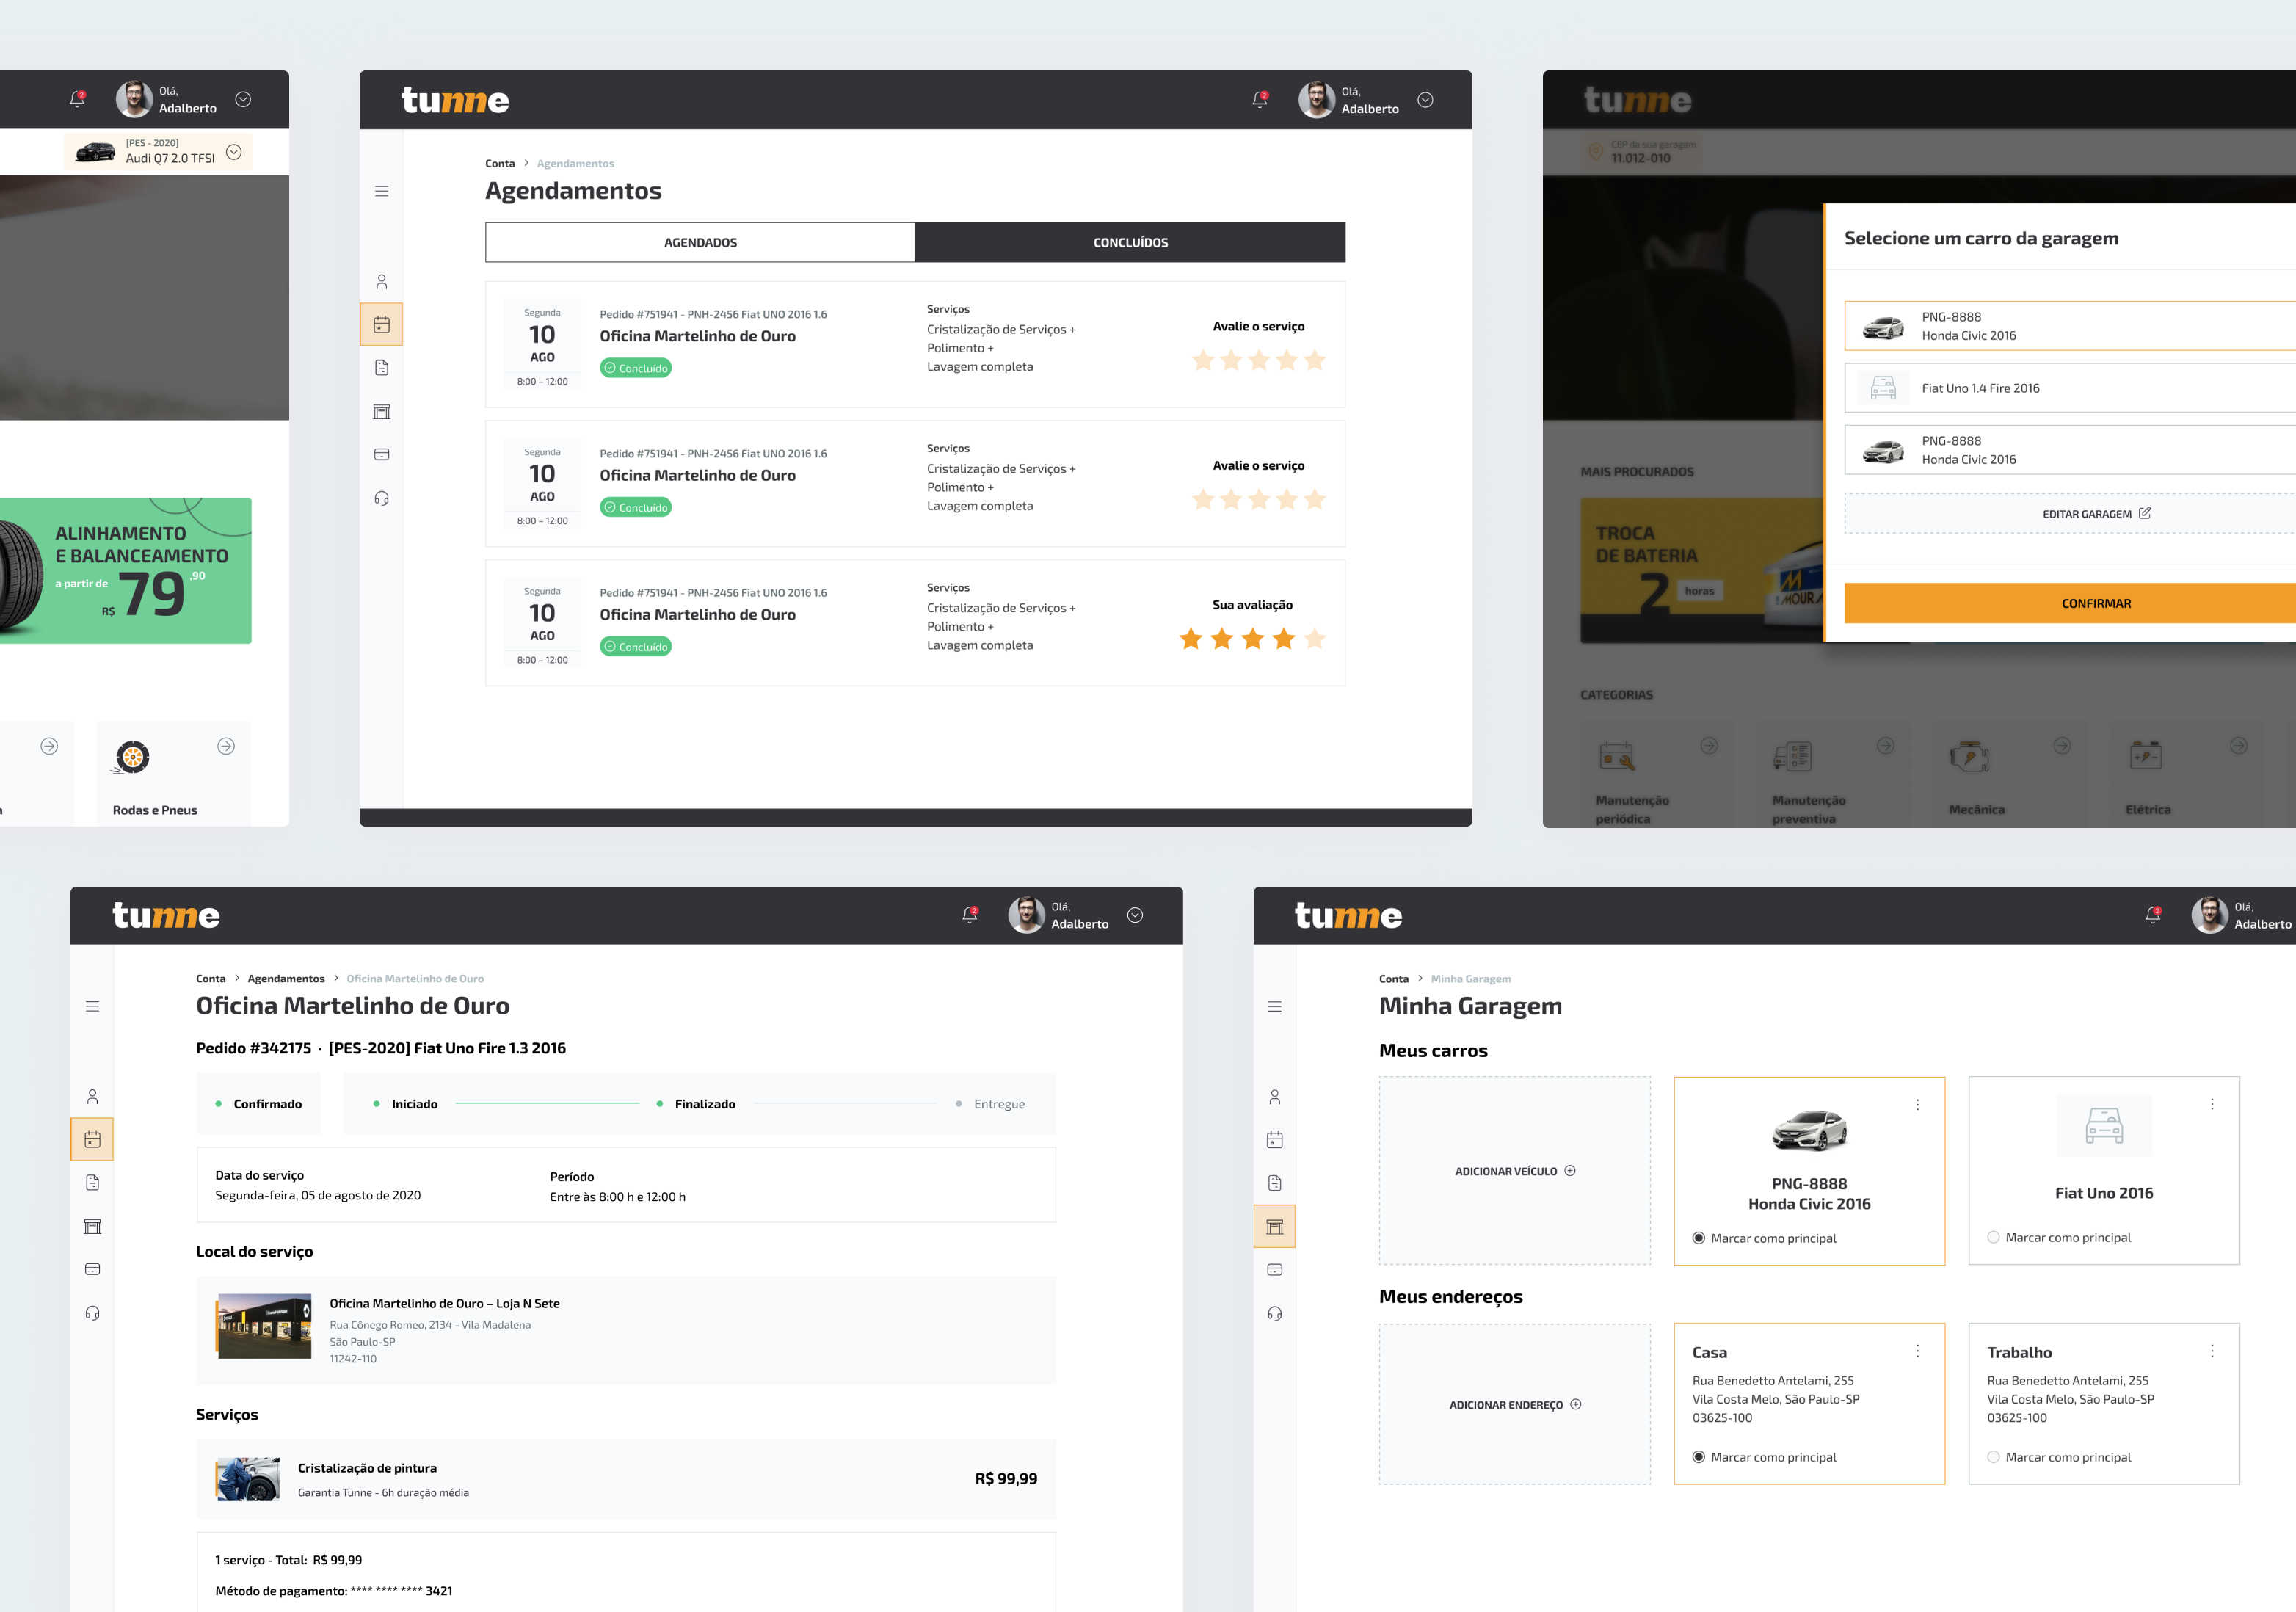Open Cristalização de pintura service thumbnail
This screenshot has width=2296, height=1612.
(248, 1479)
